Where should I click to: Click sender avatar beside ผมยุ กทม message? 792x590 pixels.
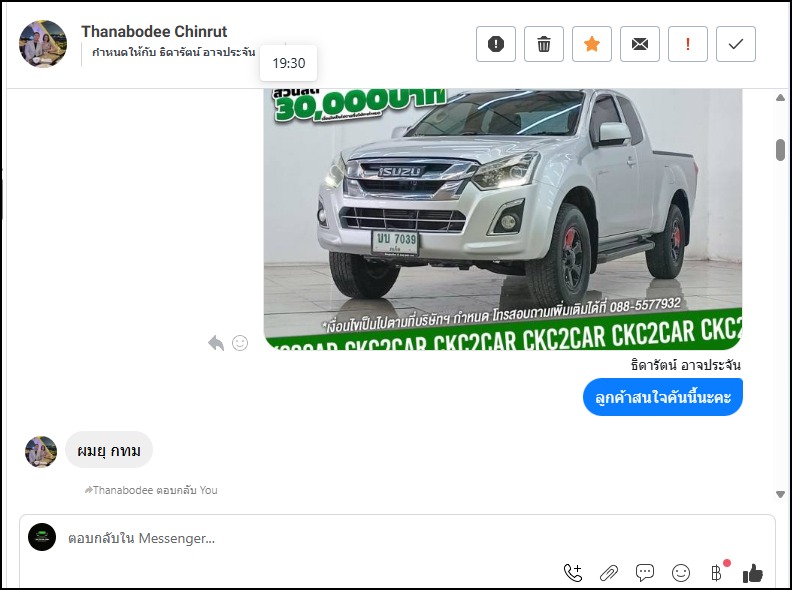coord(41,452)
